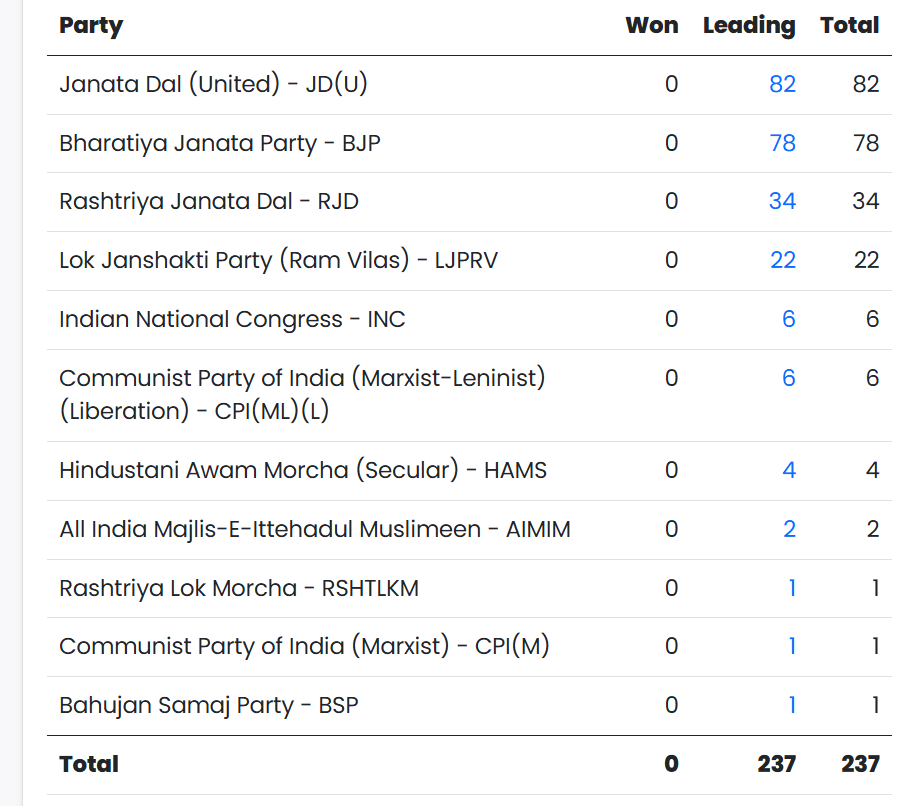
Task: Open Rashtriya Lok Morcha leading link
Action: click(x=792, y=588)
